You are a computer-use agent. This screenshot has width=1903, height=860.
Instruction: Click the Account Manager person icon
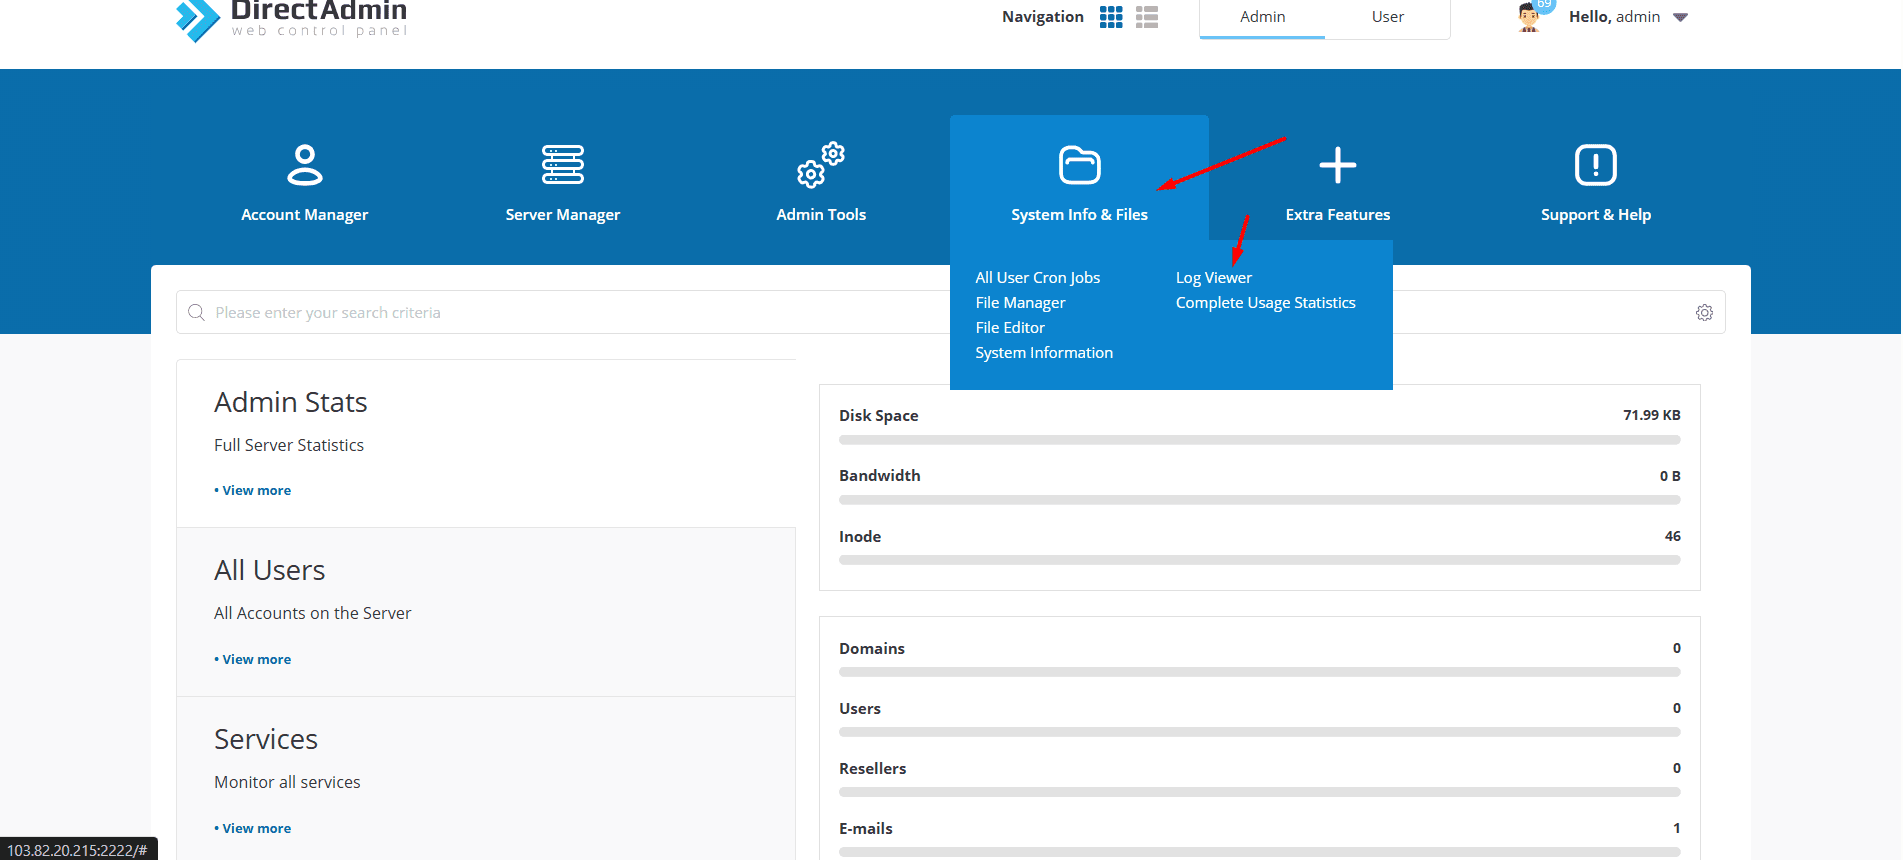pyautogui.click(x=304, y=165)
